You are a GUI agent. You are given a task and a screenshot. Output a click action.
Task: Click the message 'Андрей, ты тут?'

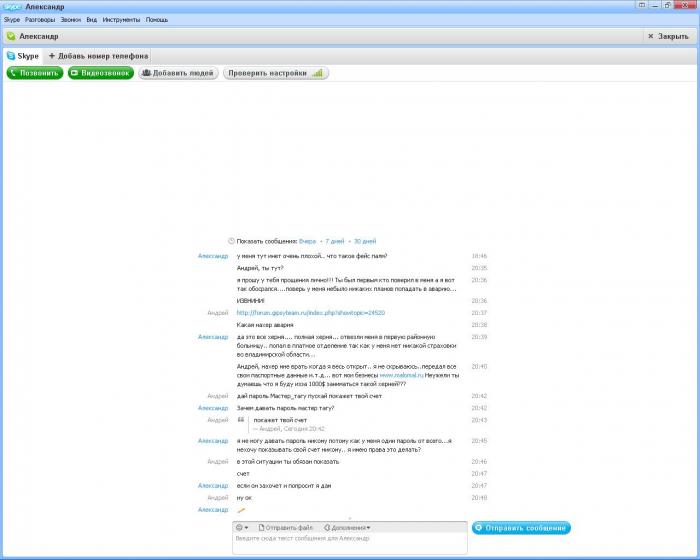(x=260, y=268)
